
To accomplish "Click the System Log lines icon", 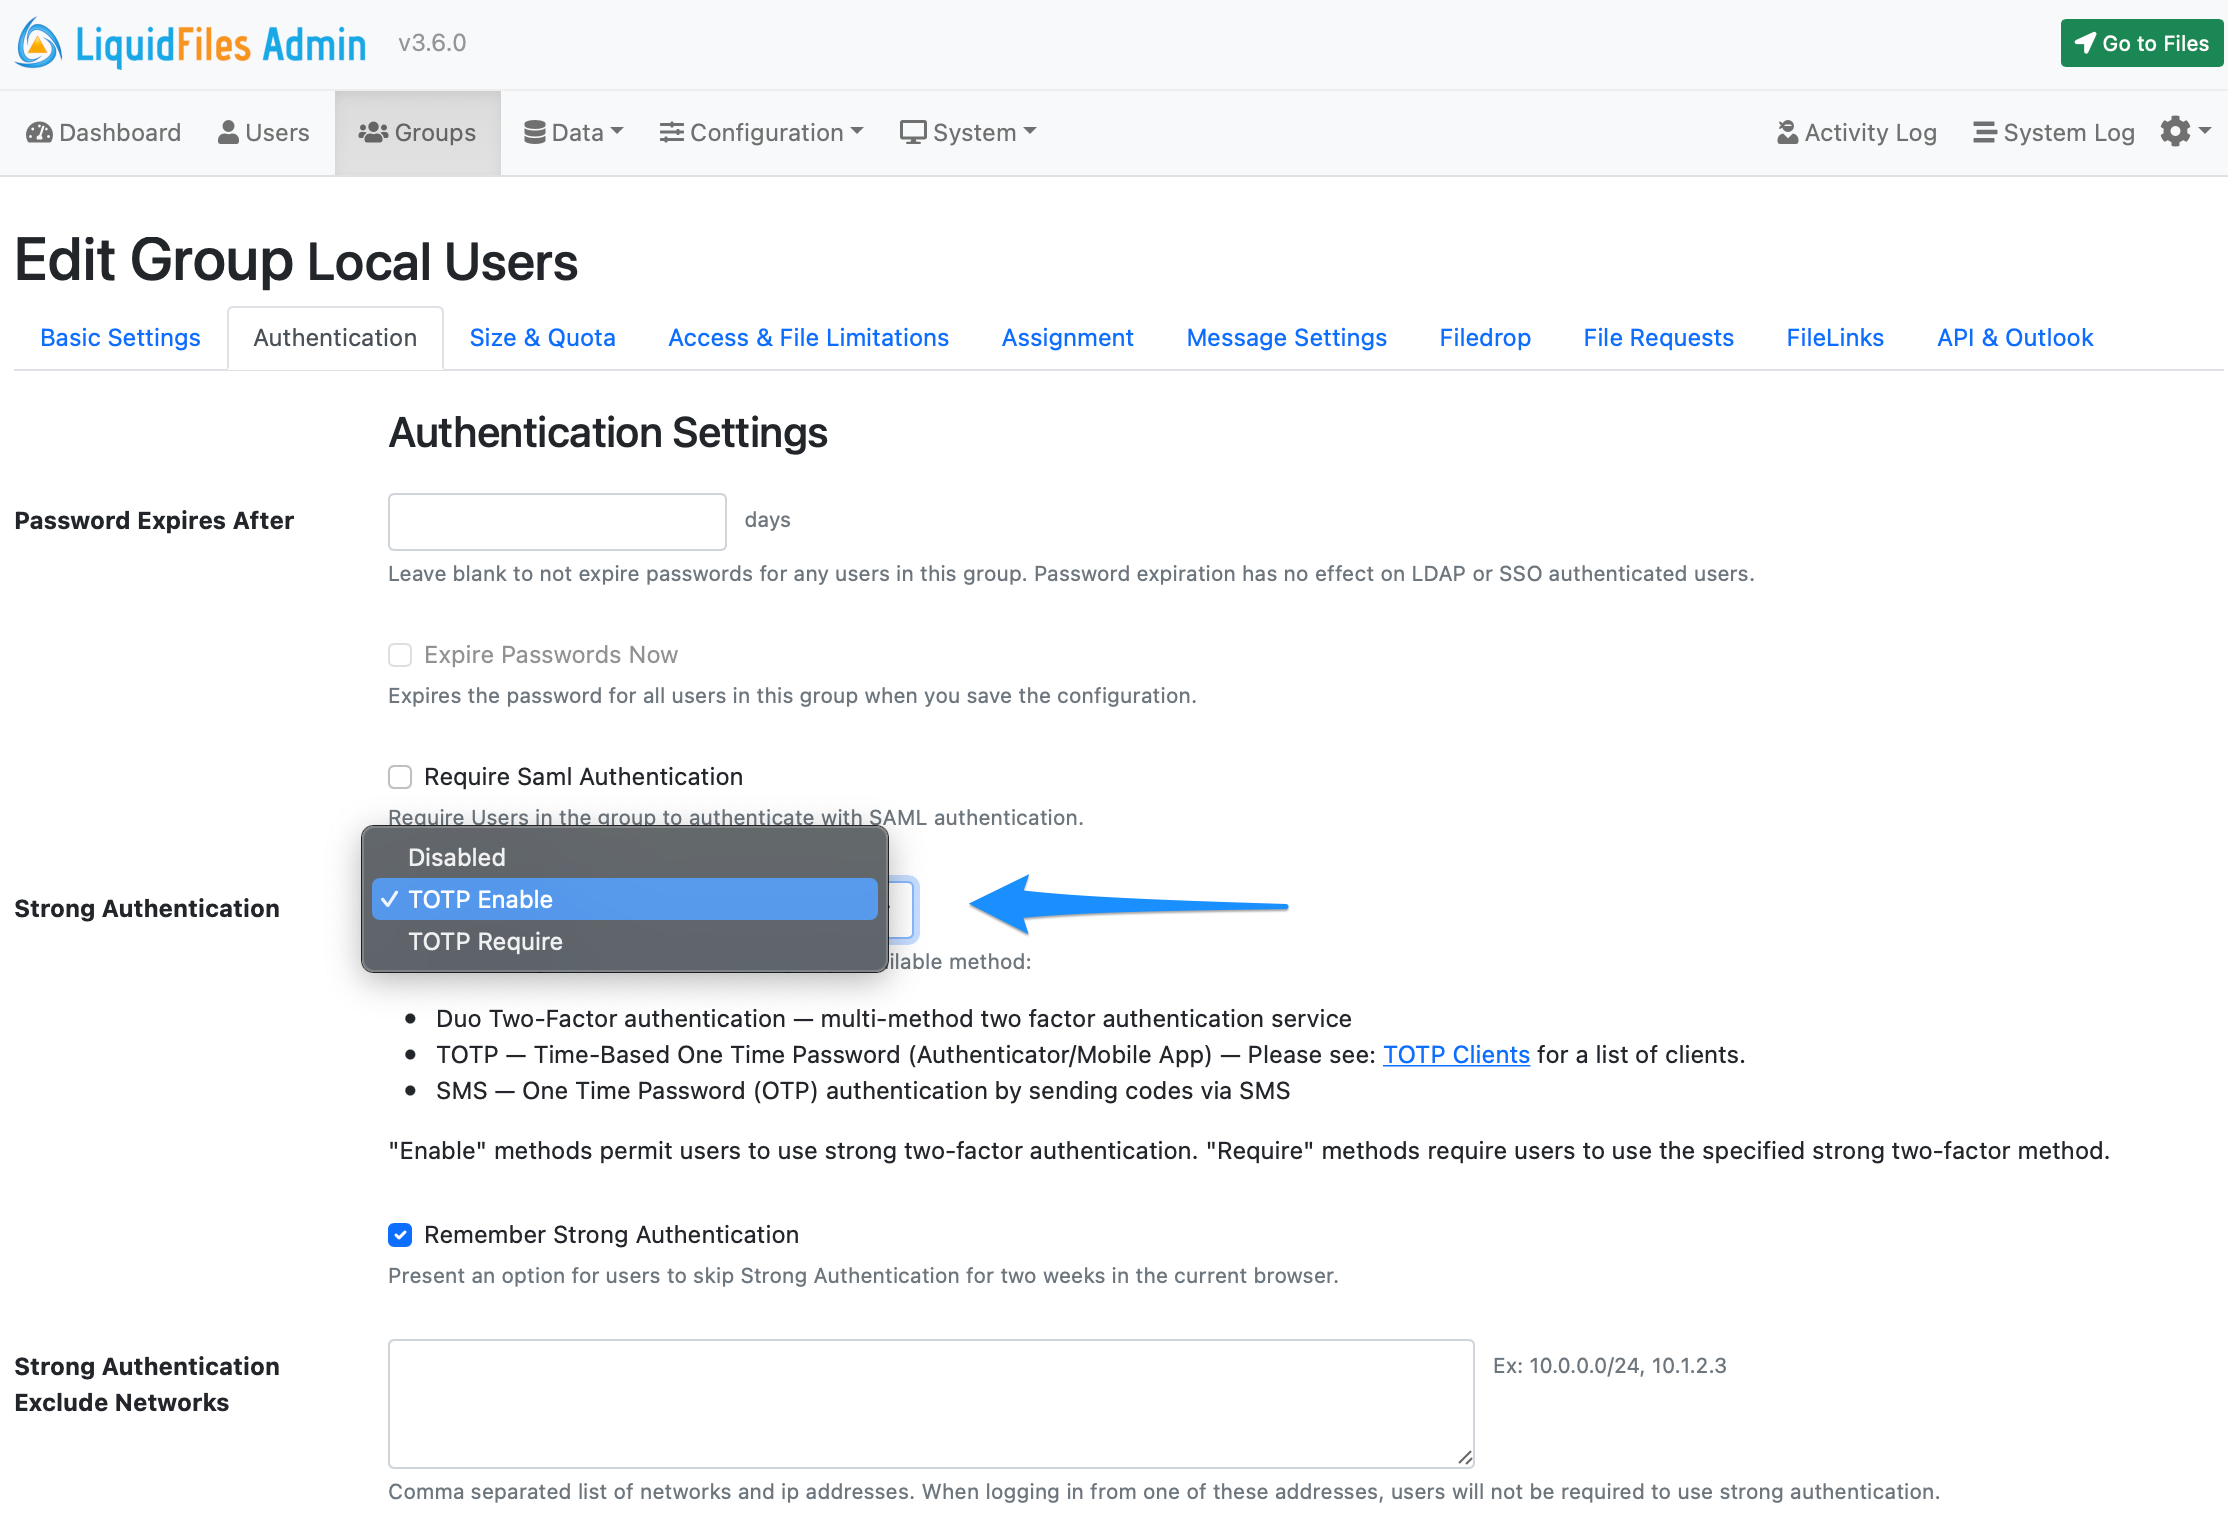I will (x=1984, y=132).
